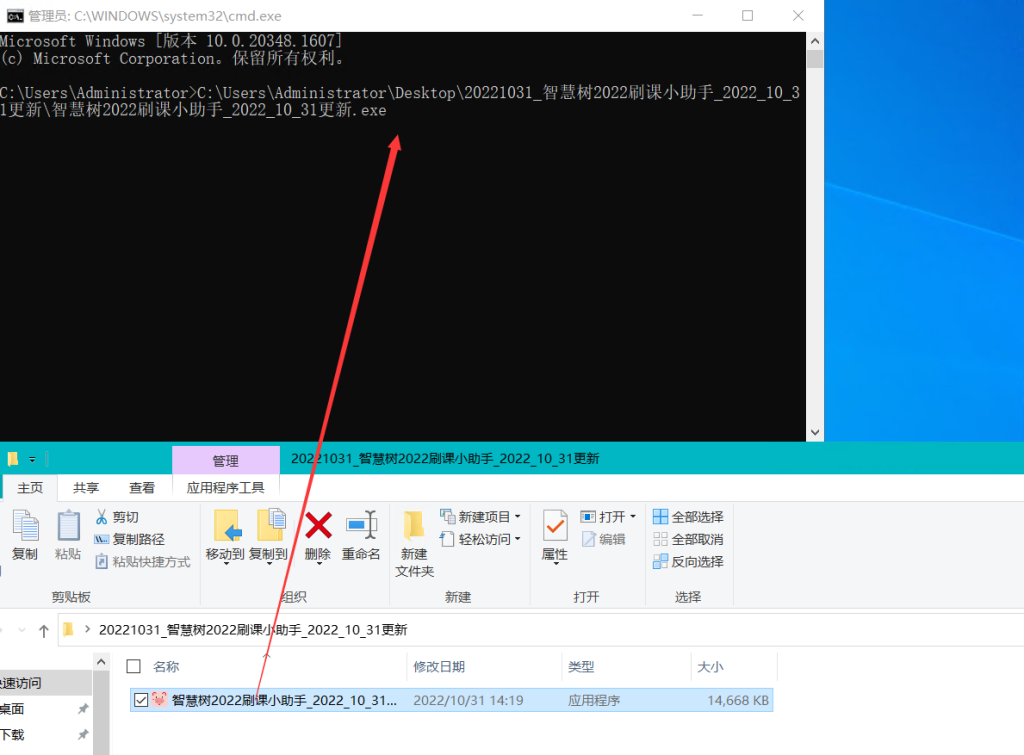
Task: Click the pin icon beside 下载
Action: pos(83,735)
